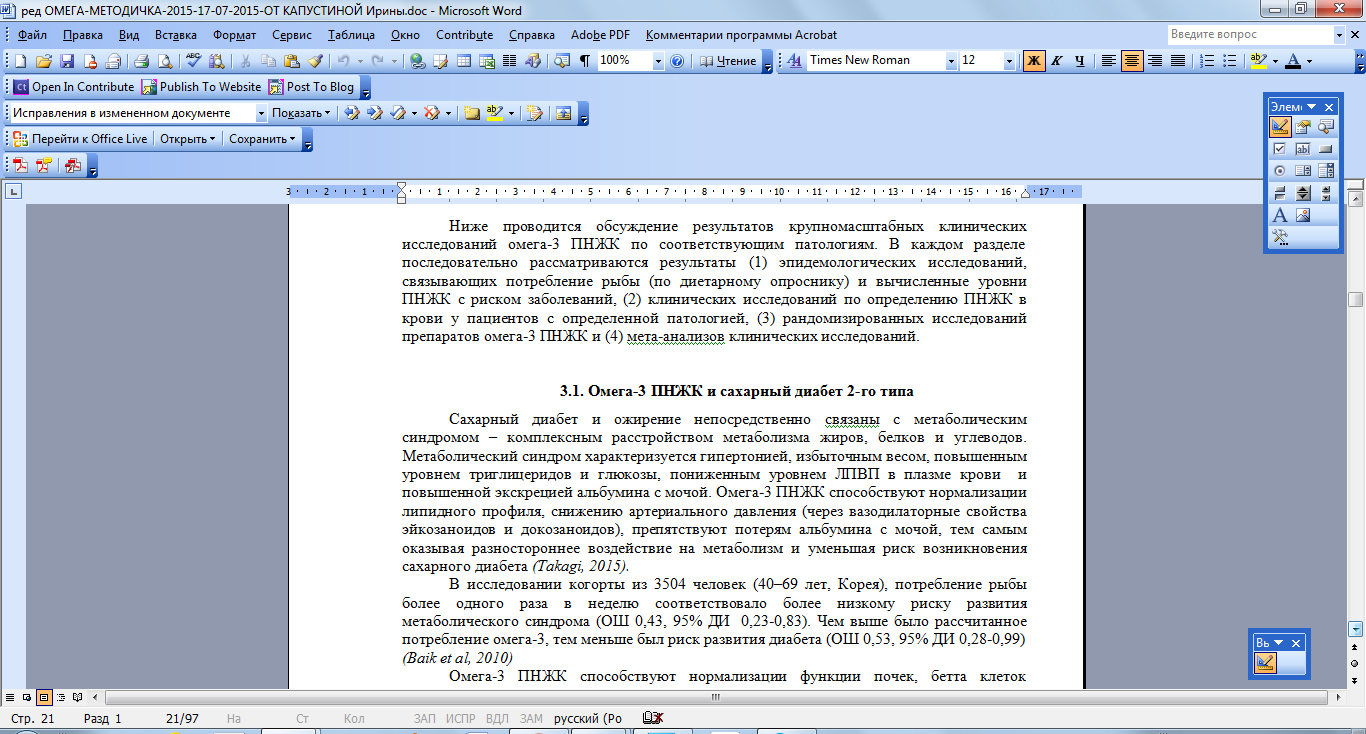This screenshot has height=734, width=1366.
Task: Open Print Preview magnifier icon
Action: (x=165, y=61)
